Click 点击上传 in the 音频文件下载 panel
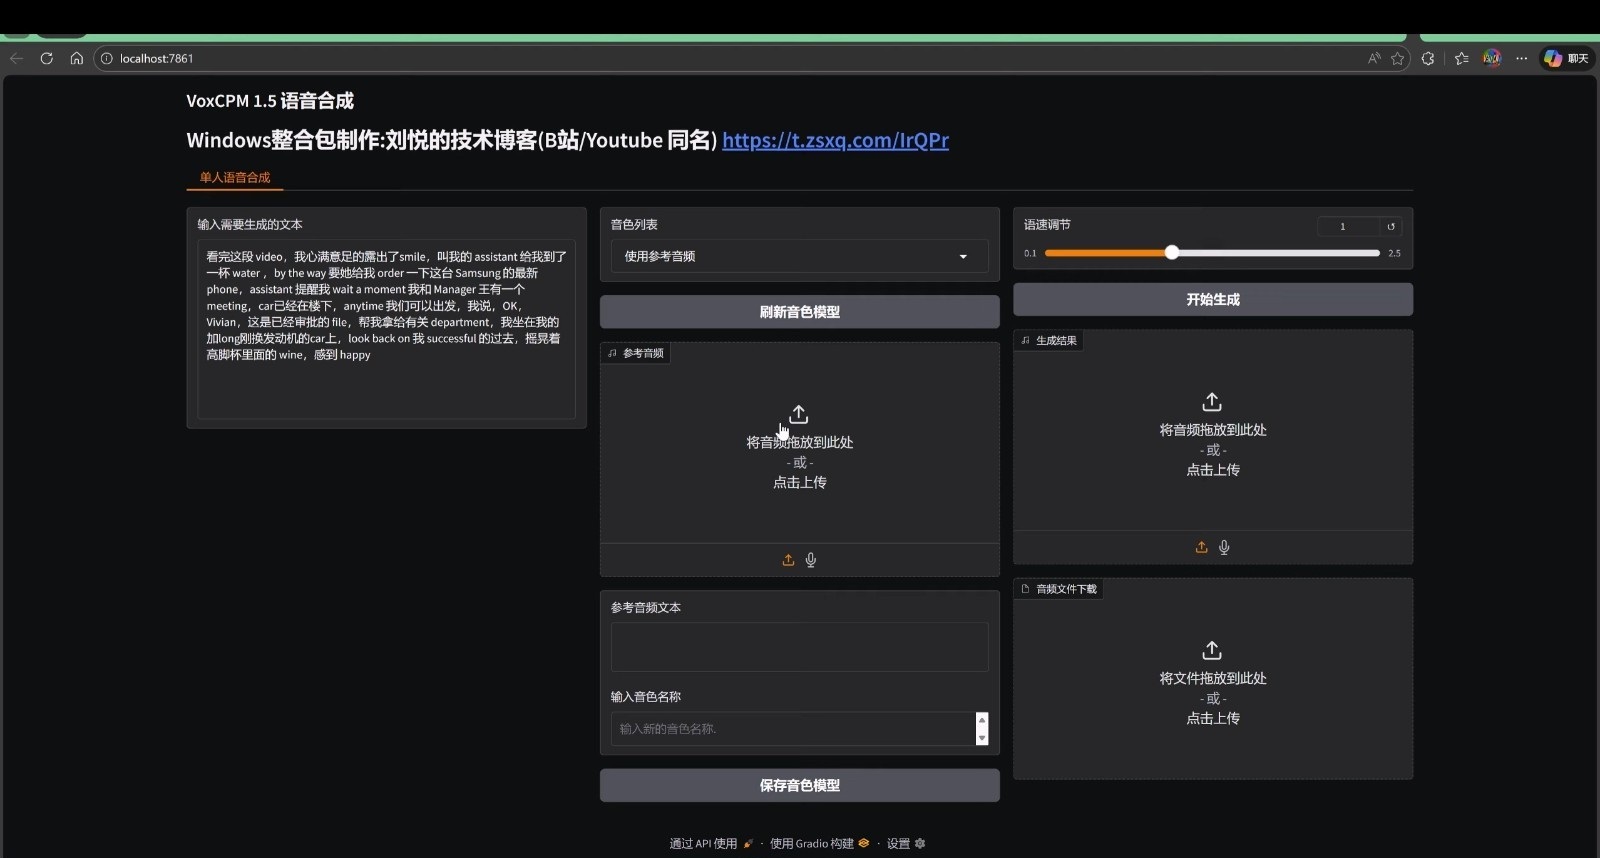This screenshot has width=1600, height=858. (x=1213, y=718)
